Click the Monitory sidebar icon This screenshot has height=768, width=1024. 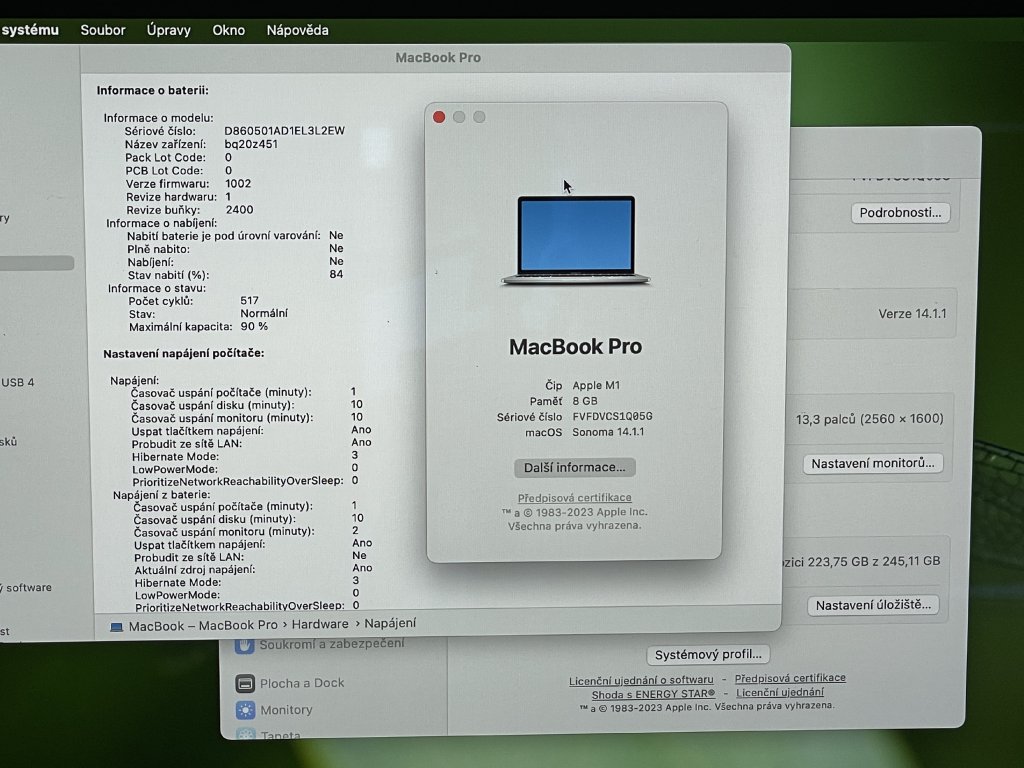click(x=246, y=710)
